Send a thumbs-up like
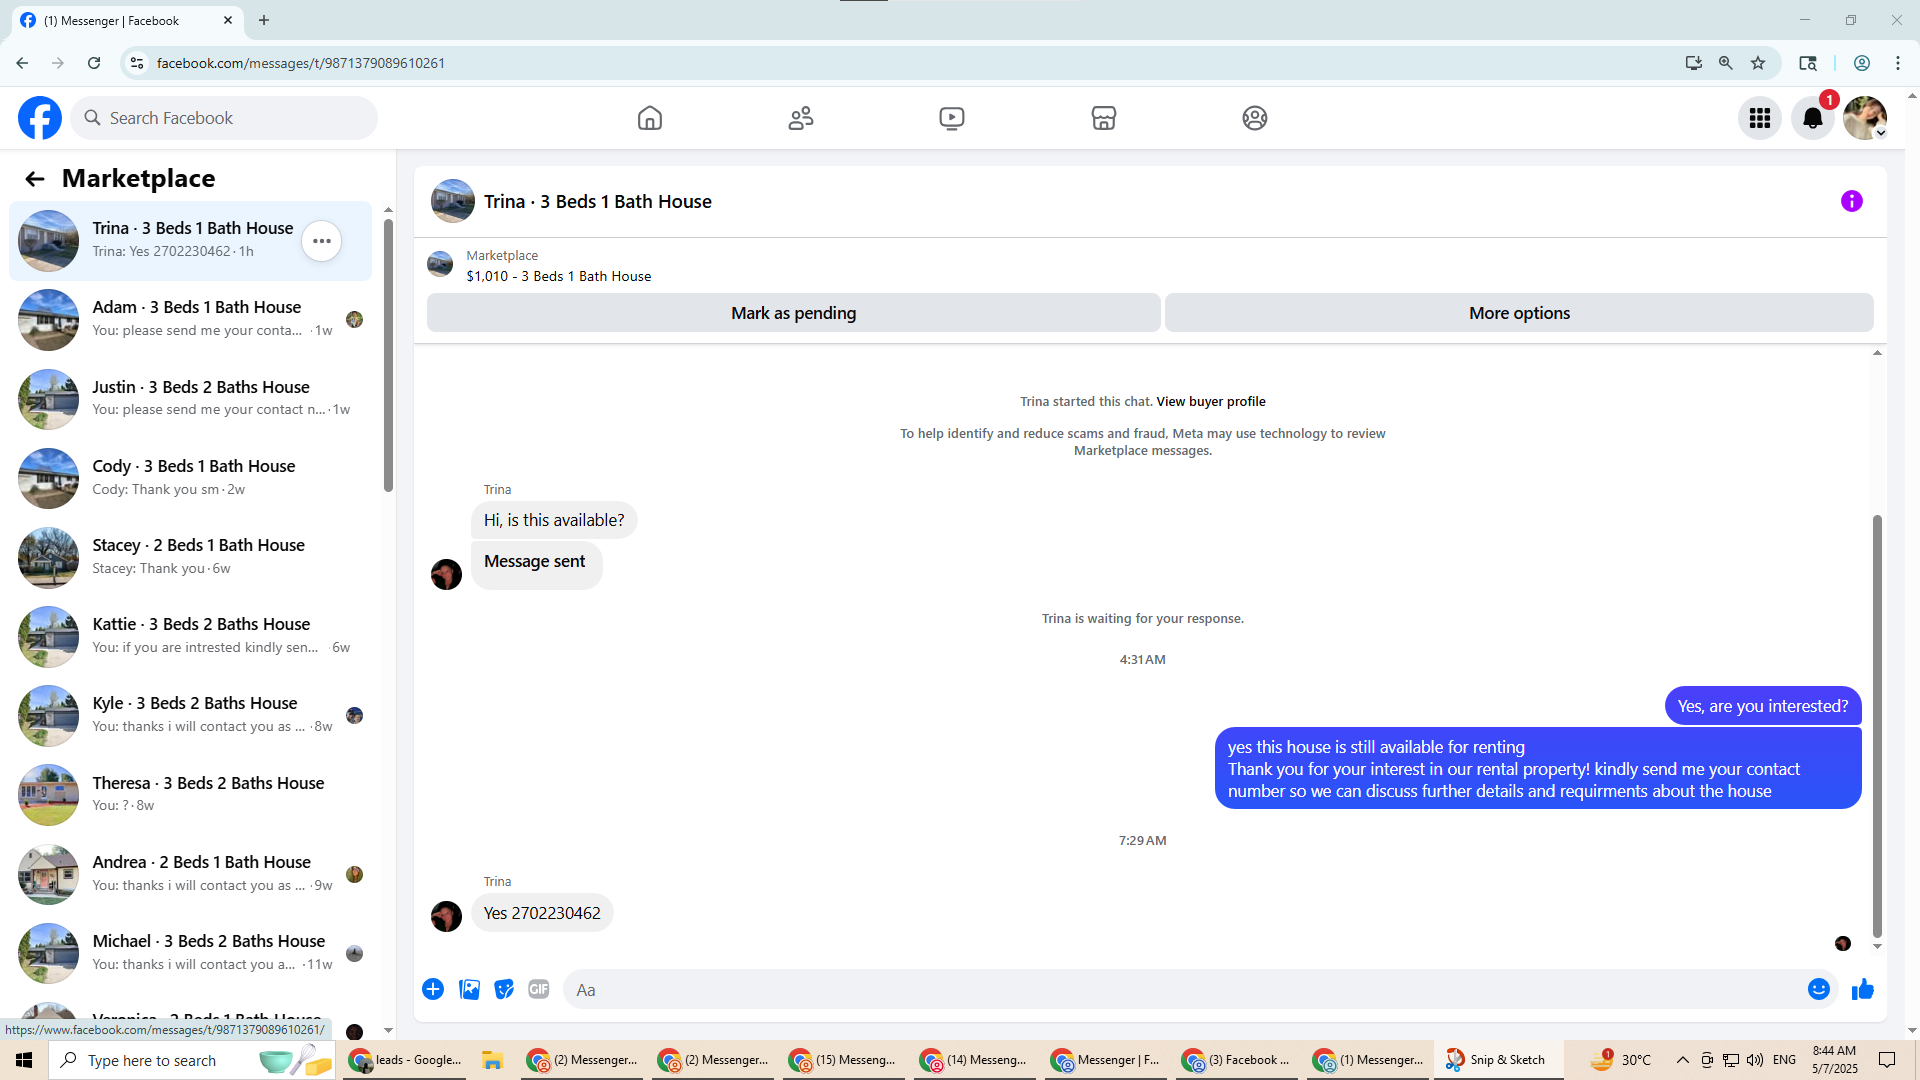Screen dimensions: 1920x1080 click(x=1862, y=989)
